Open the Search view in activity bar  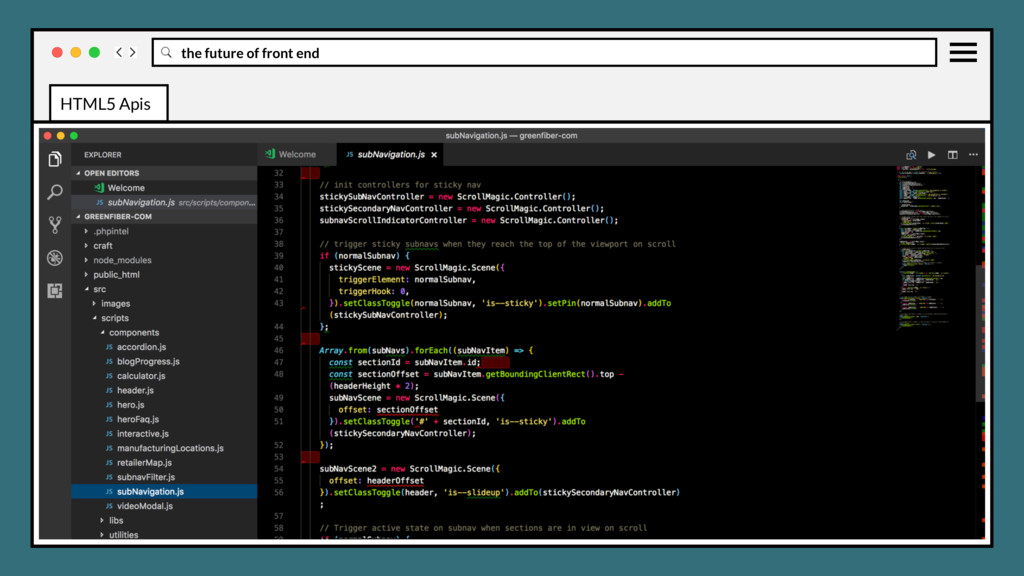point(55,192)
